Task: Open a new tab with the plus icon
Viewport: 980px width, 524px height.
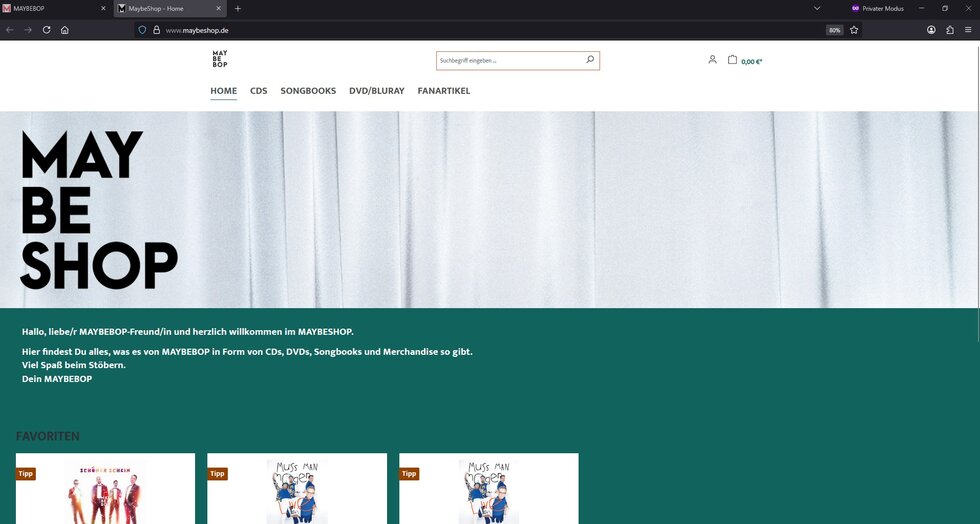Action: [238, 9]
